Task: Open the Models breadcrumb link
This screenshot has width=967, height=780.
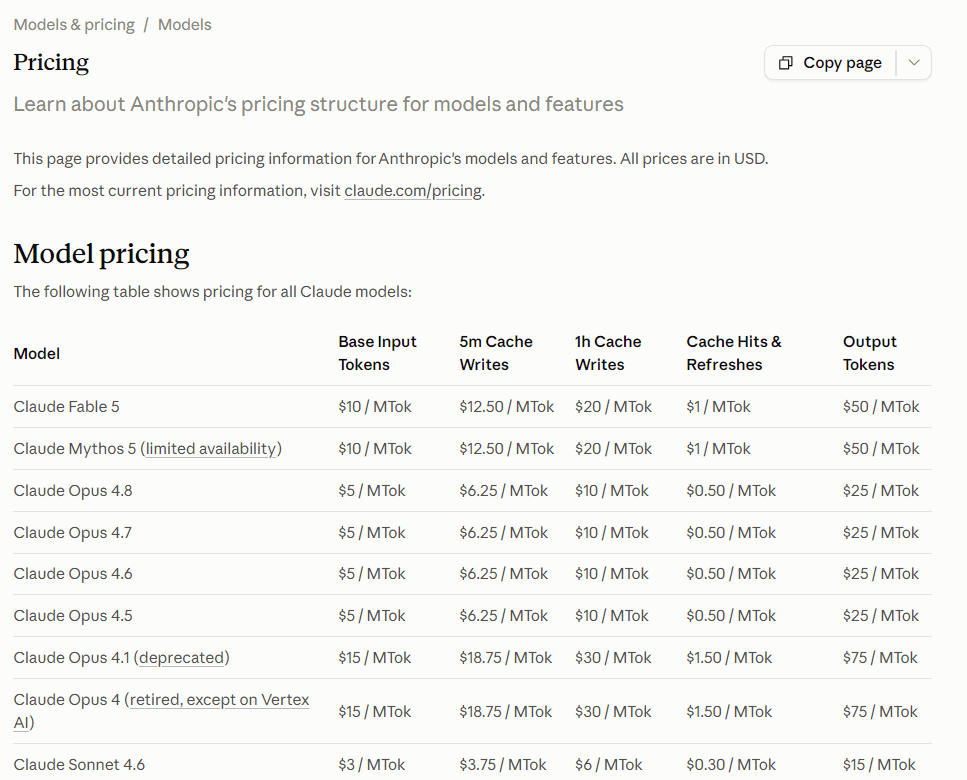Action: click(x=184, y=25)
